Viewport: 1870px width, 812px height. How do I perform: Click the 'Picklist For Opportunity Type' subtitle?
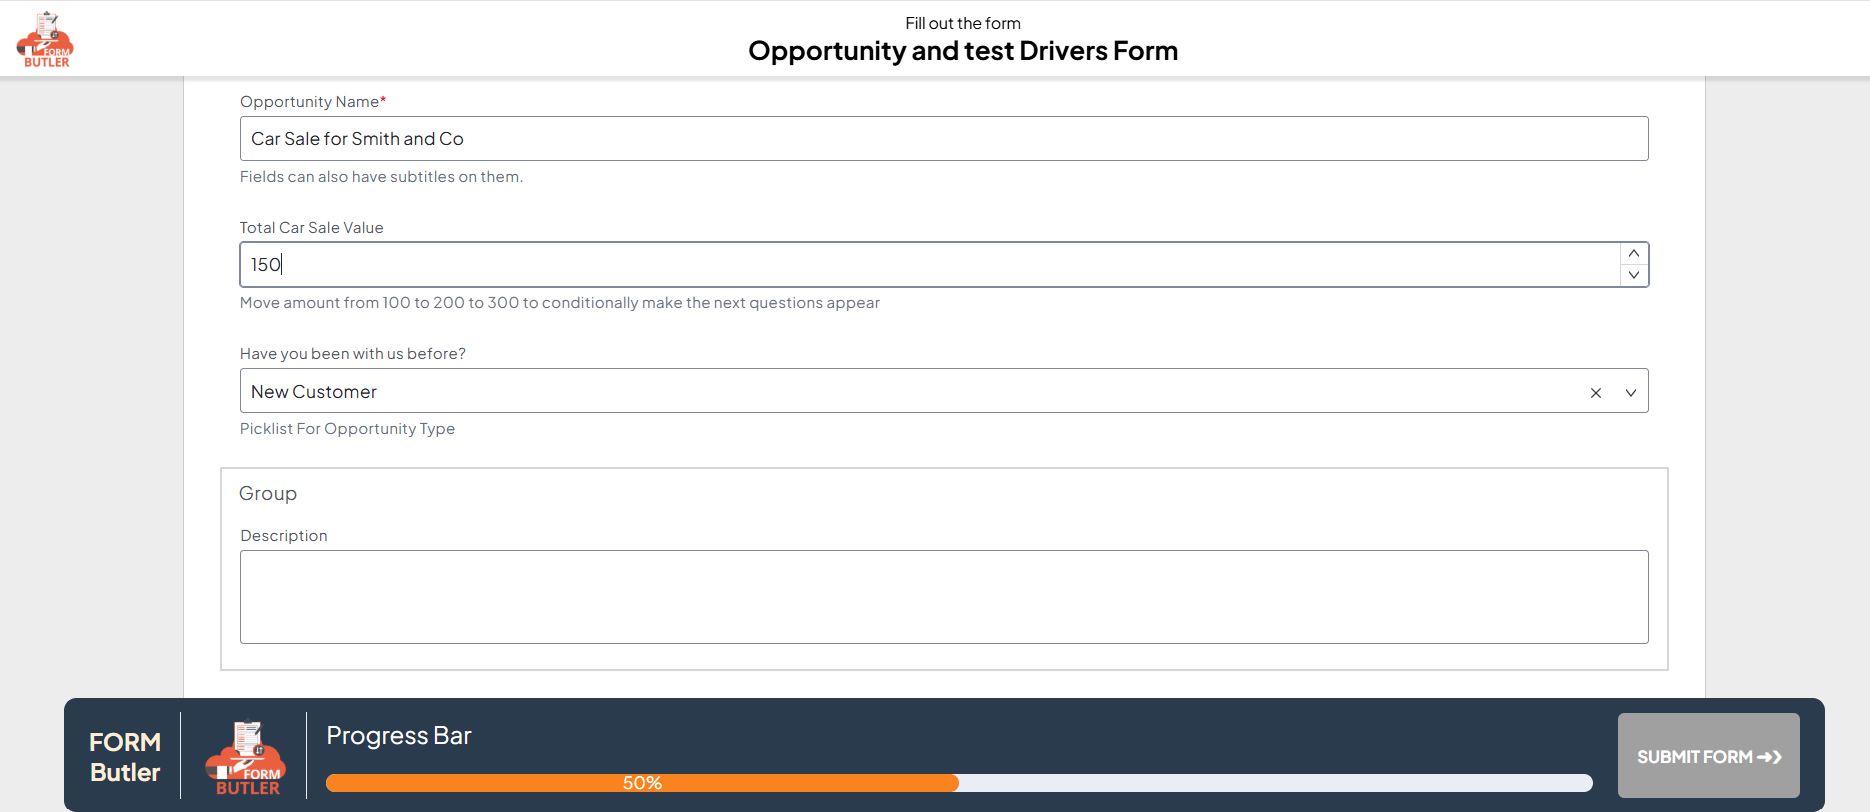pyautogui.click(x=347, y=429)
